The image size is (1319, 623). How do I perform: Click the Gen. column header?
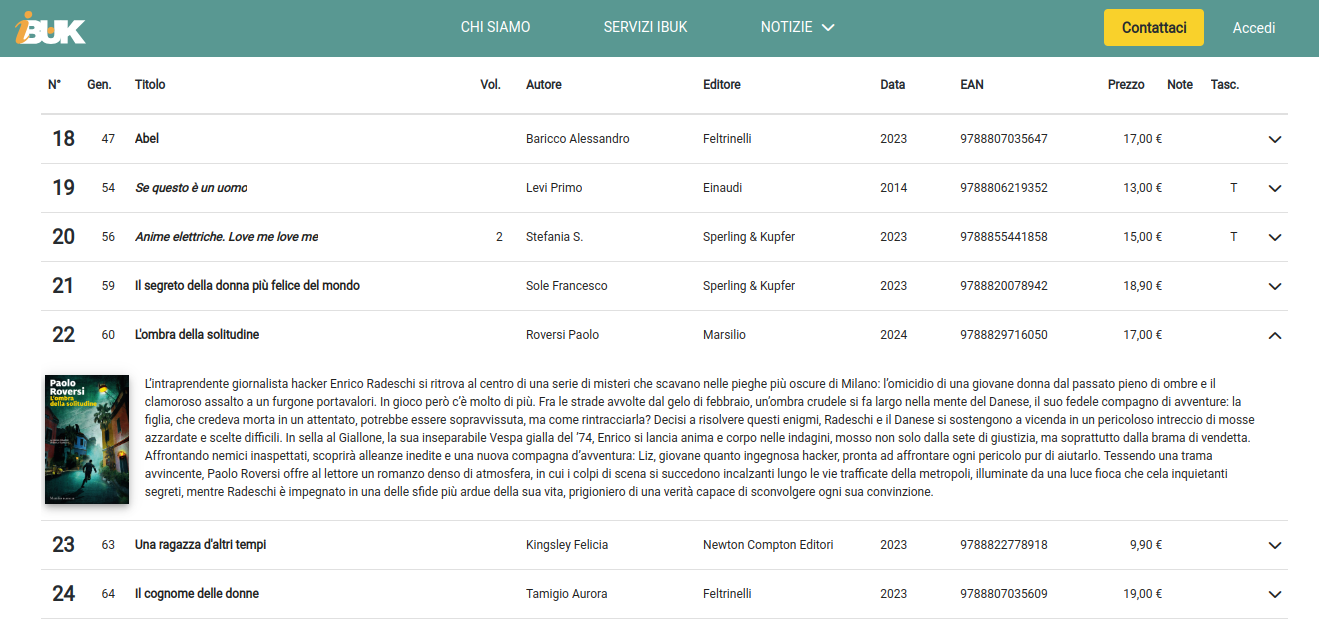[99, 85]
